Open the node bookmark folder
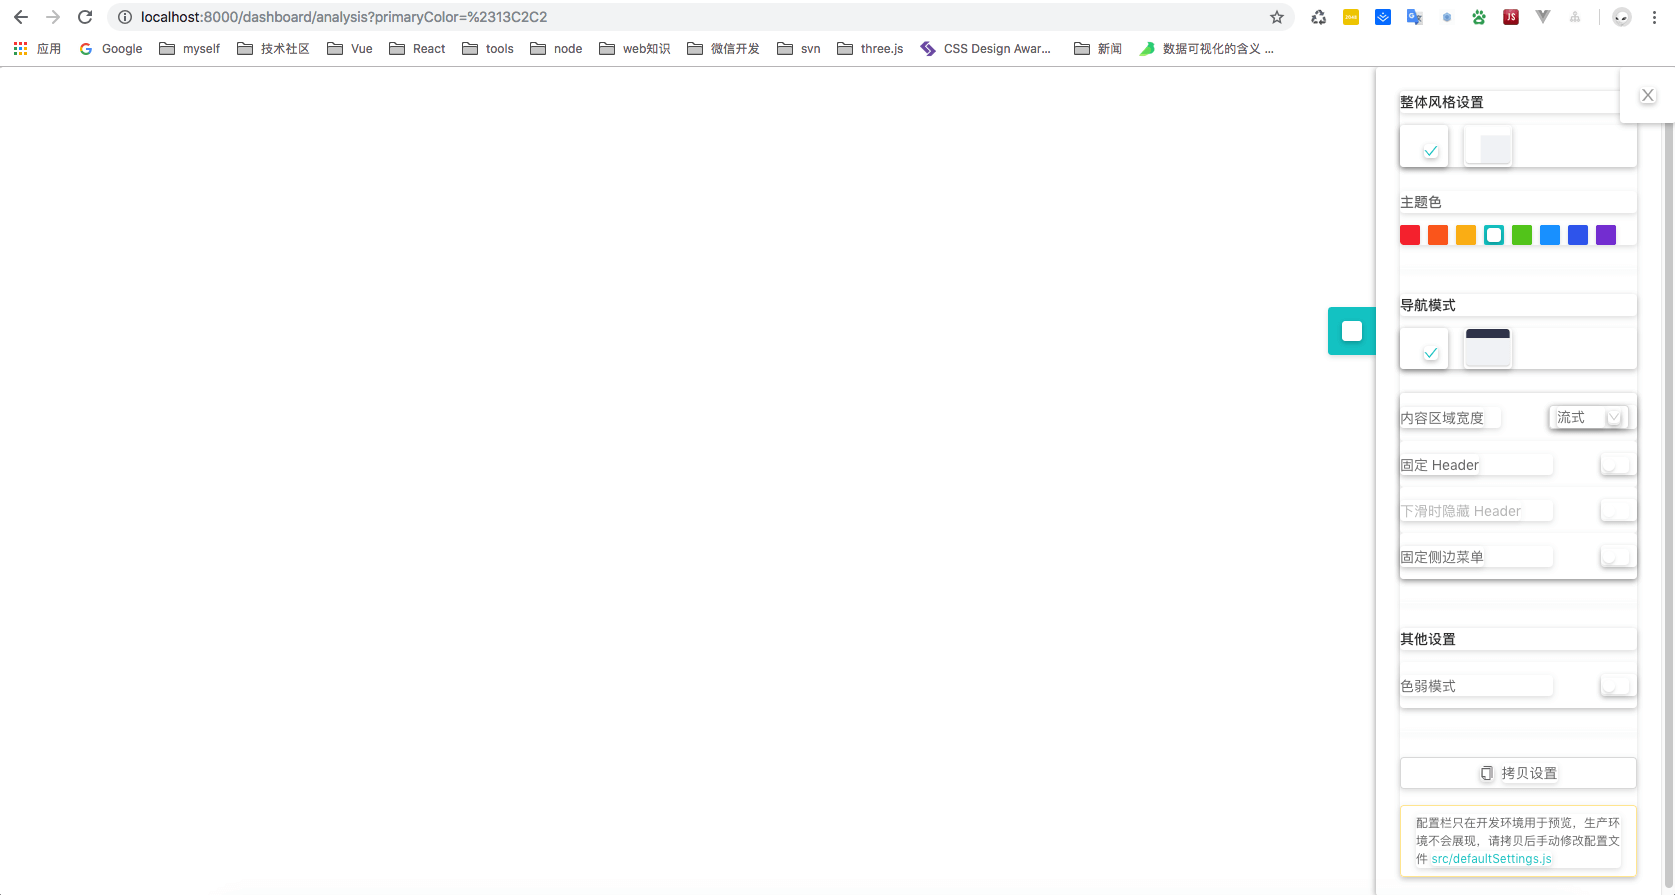1675x895 pixels. point(556,48)
